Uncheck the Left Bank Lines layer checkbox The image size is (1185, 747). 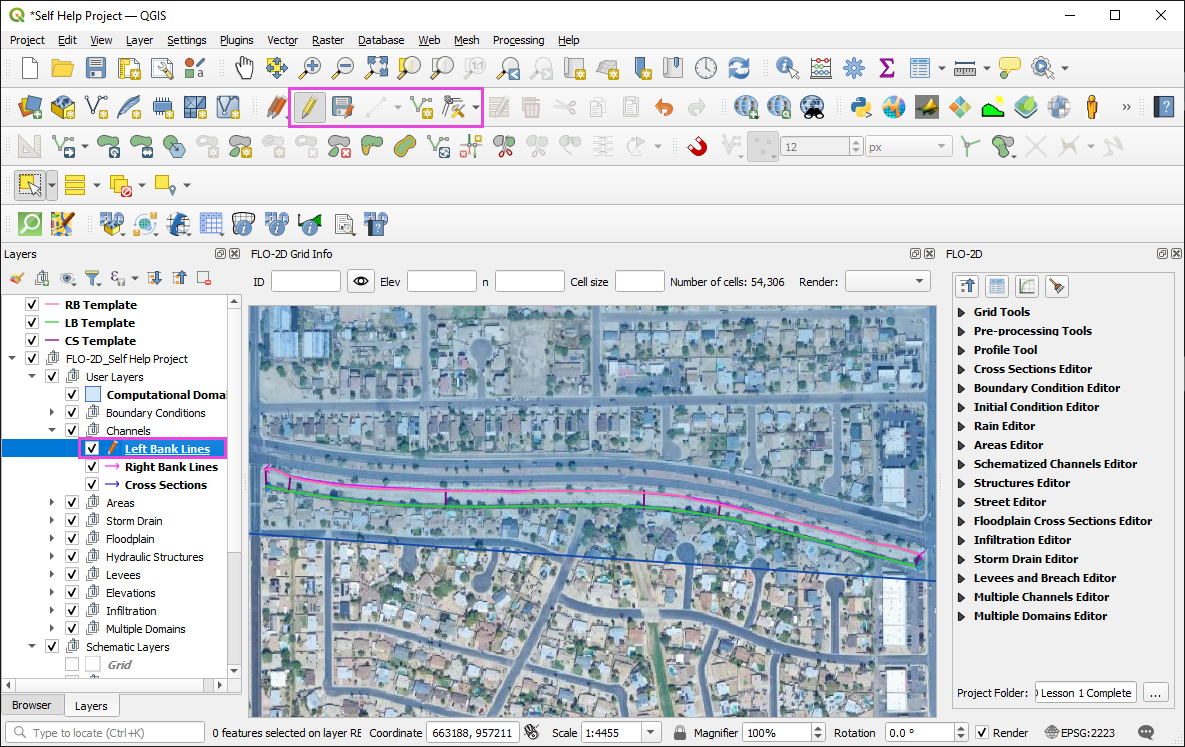(92, 449)
